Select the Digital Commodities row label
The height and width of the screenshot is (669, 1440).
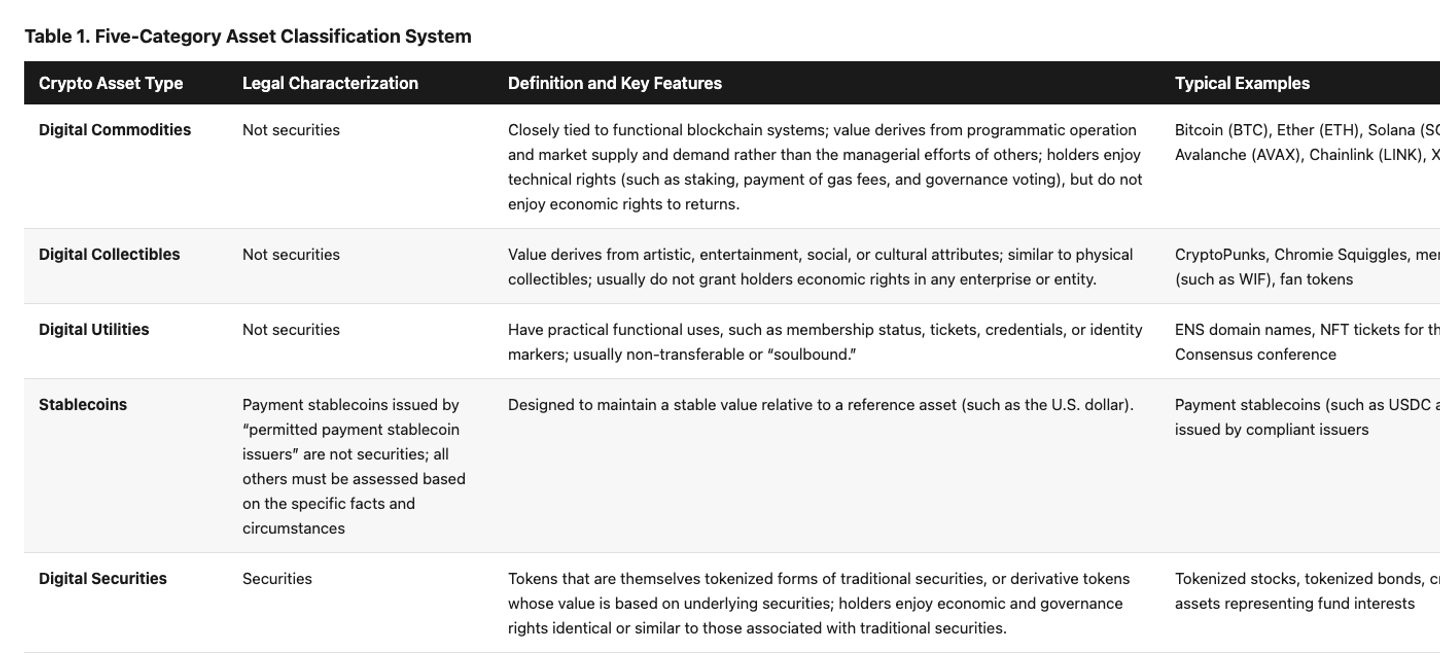115,130
